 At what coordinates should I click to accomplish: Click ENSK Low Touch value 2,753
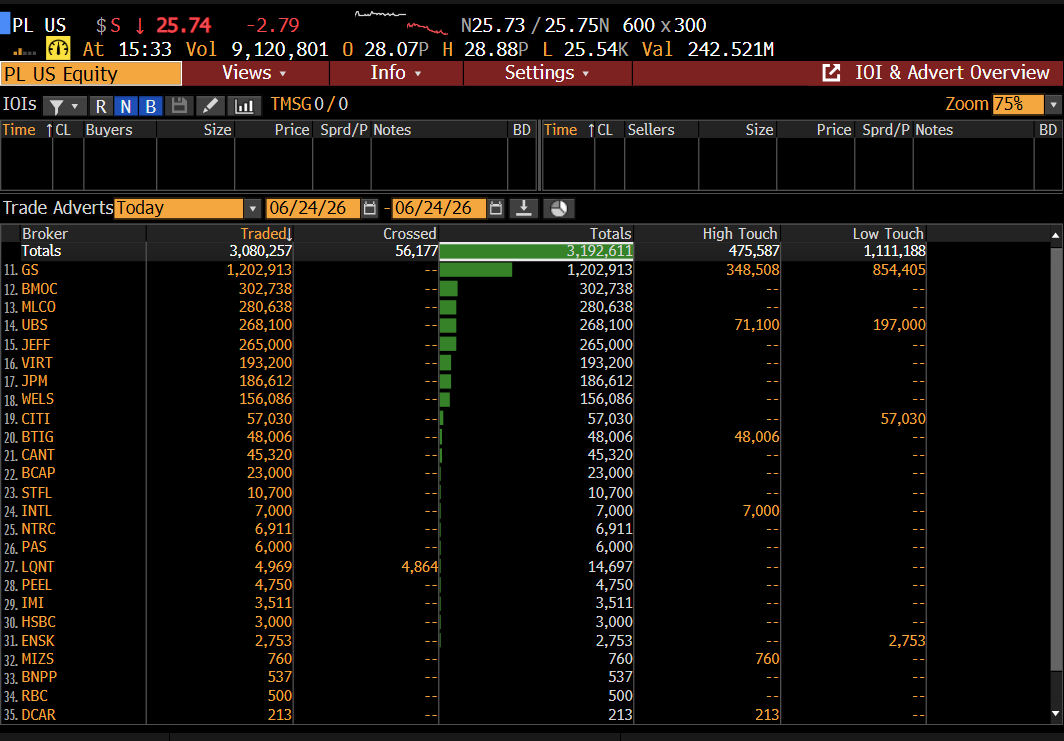pyautogui.click(x=907, y=641)
